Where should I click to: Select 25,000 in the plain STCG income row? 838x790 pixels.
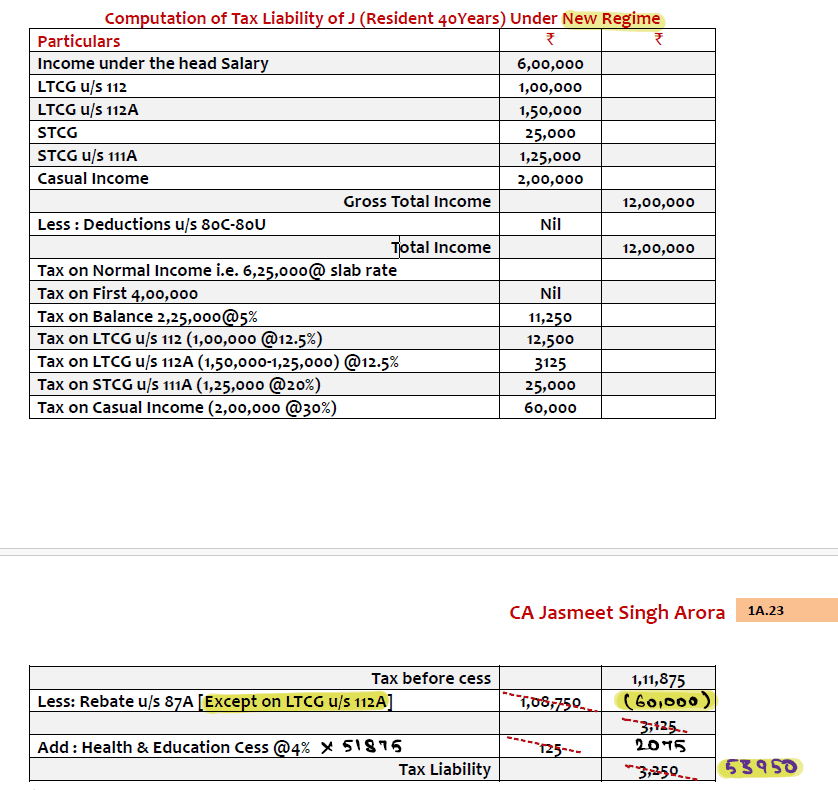coord(550,133)
